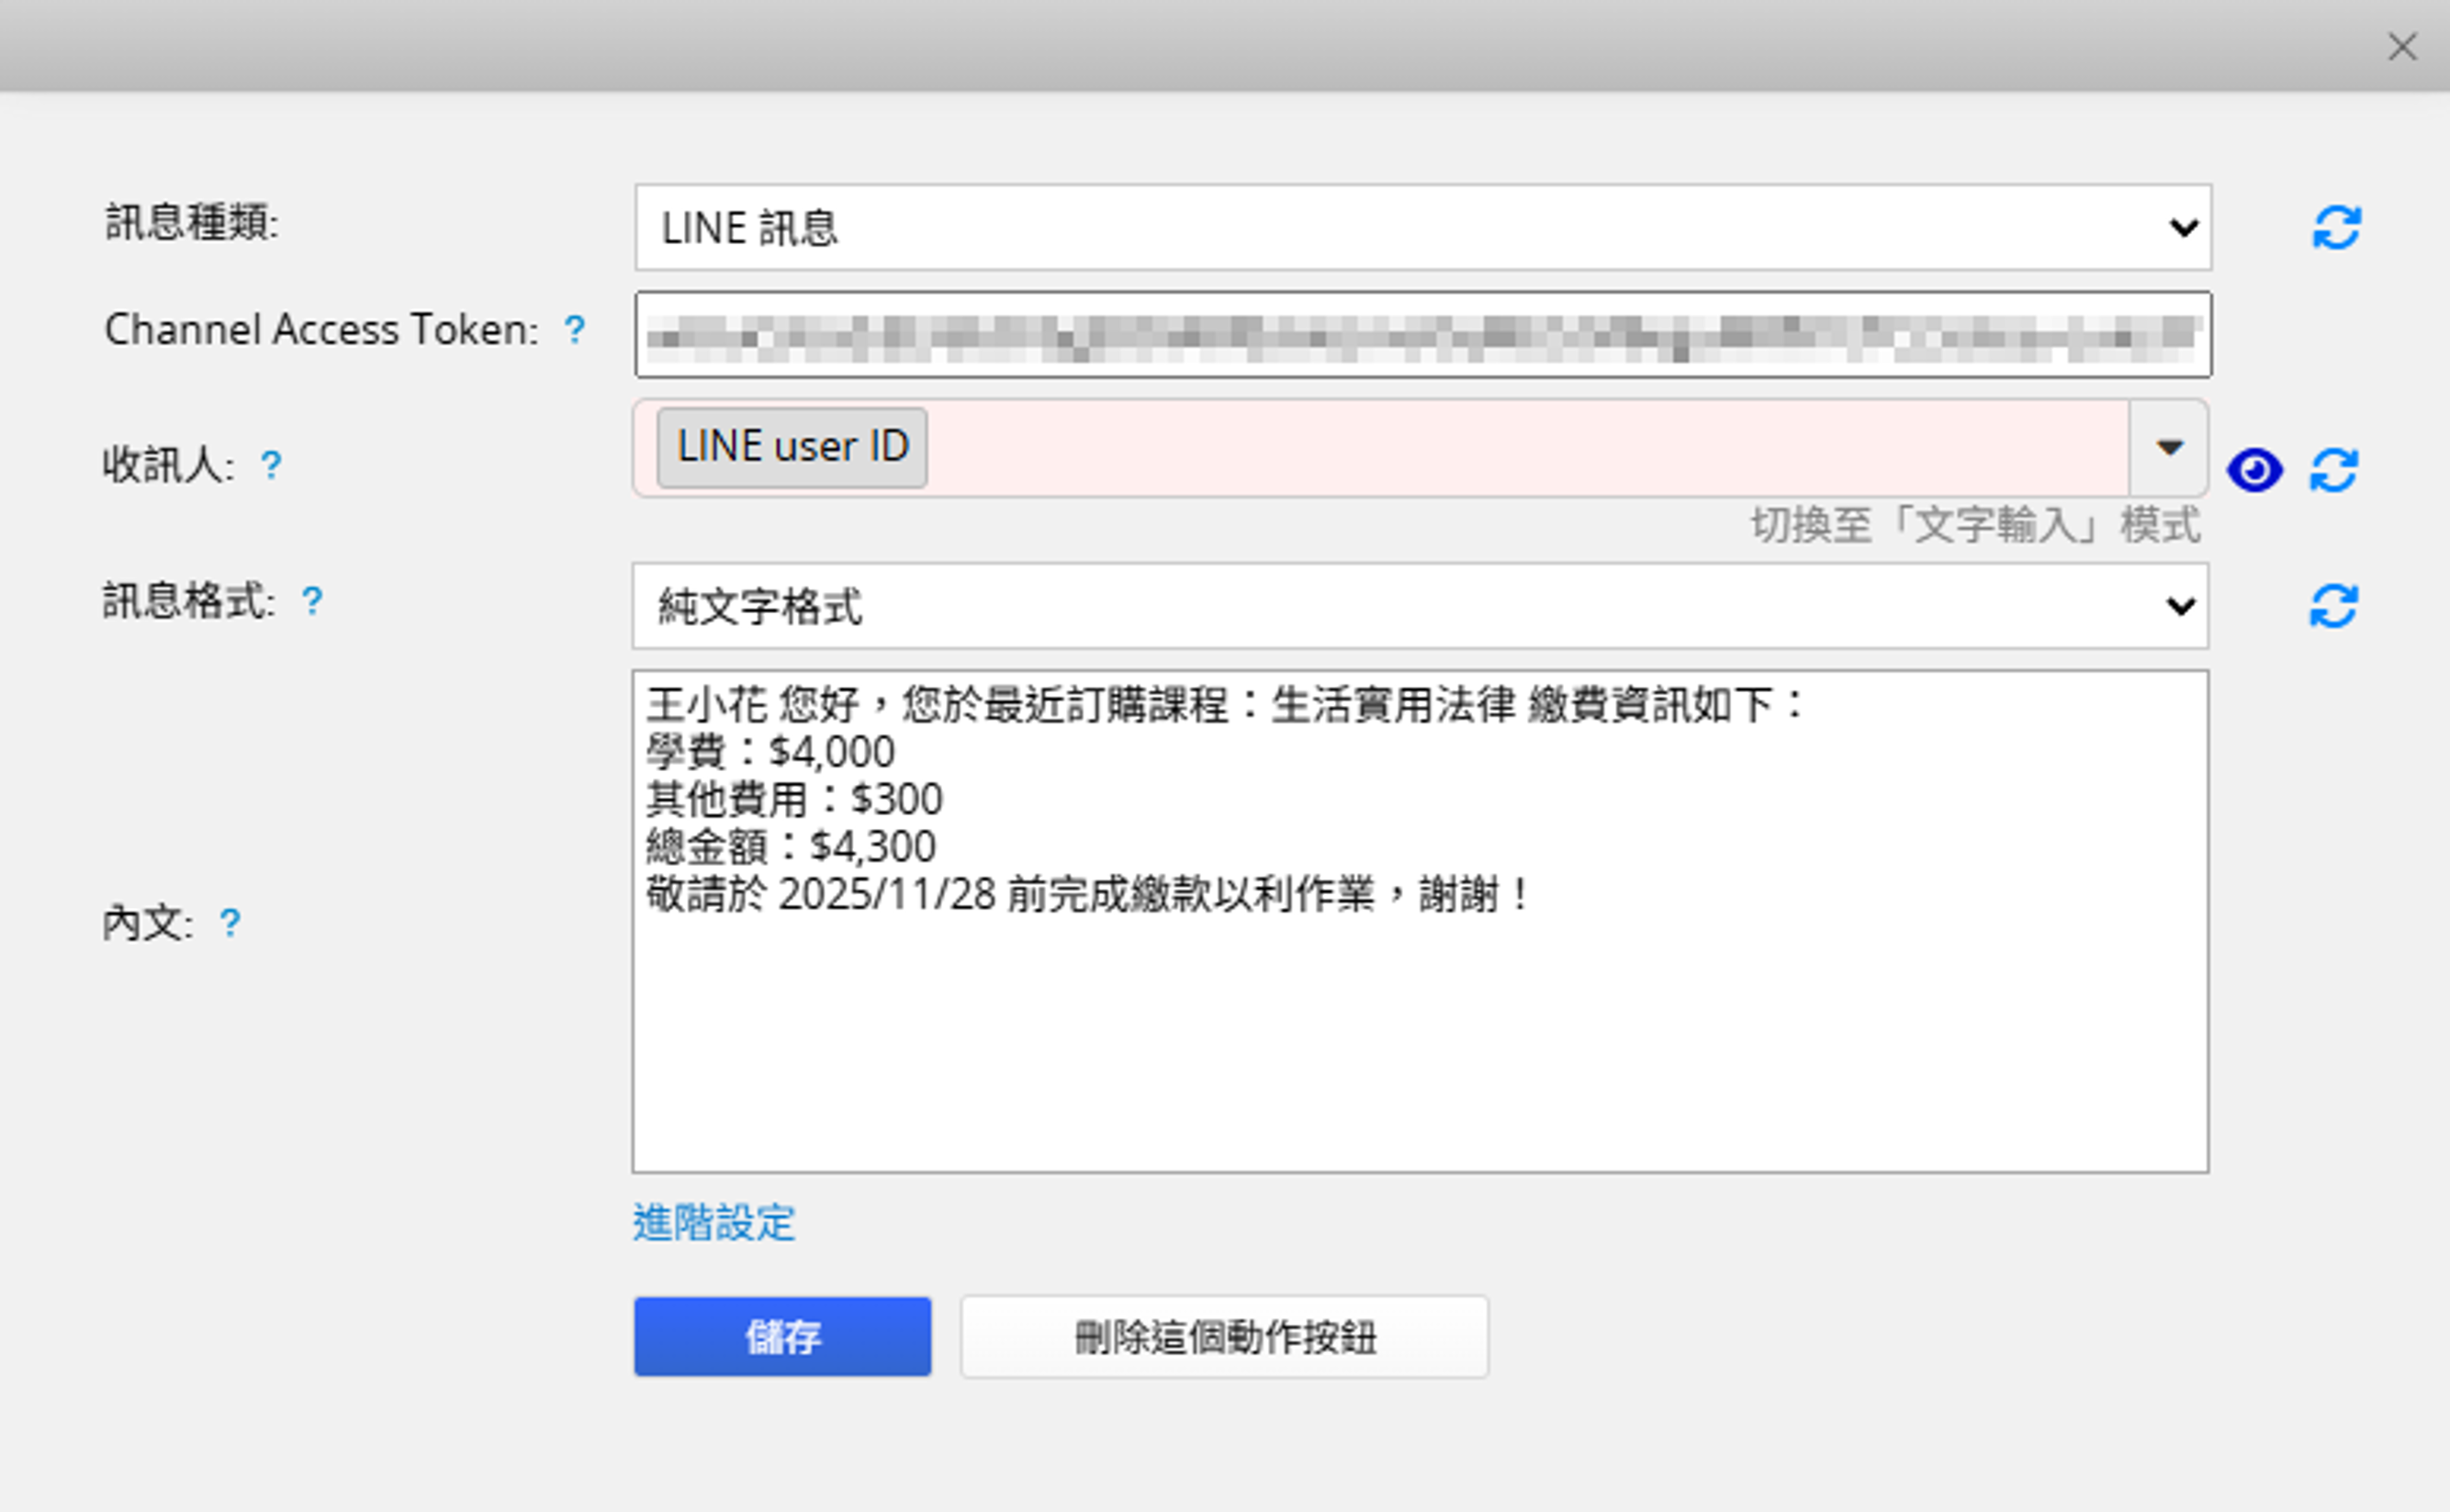Open the 純文字格式 format dropdown
The height and width of the screenshot is (1512, 2450).
pyautogui.click(x=1419, y=606)
